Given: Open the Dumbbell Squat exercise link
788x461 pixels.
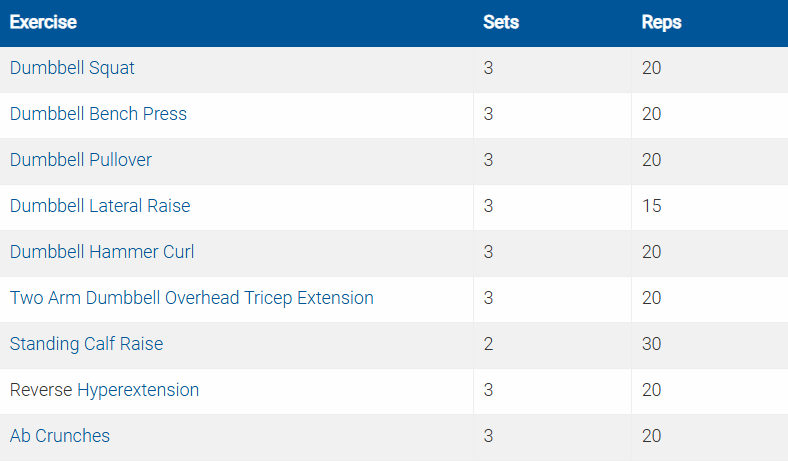Looking at the screenshot, I should pos(72,69).
